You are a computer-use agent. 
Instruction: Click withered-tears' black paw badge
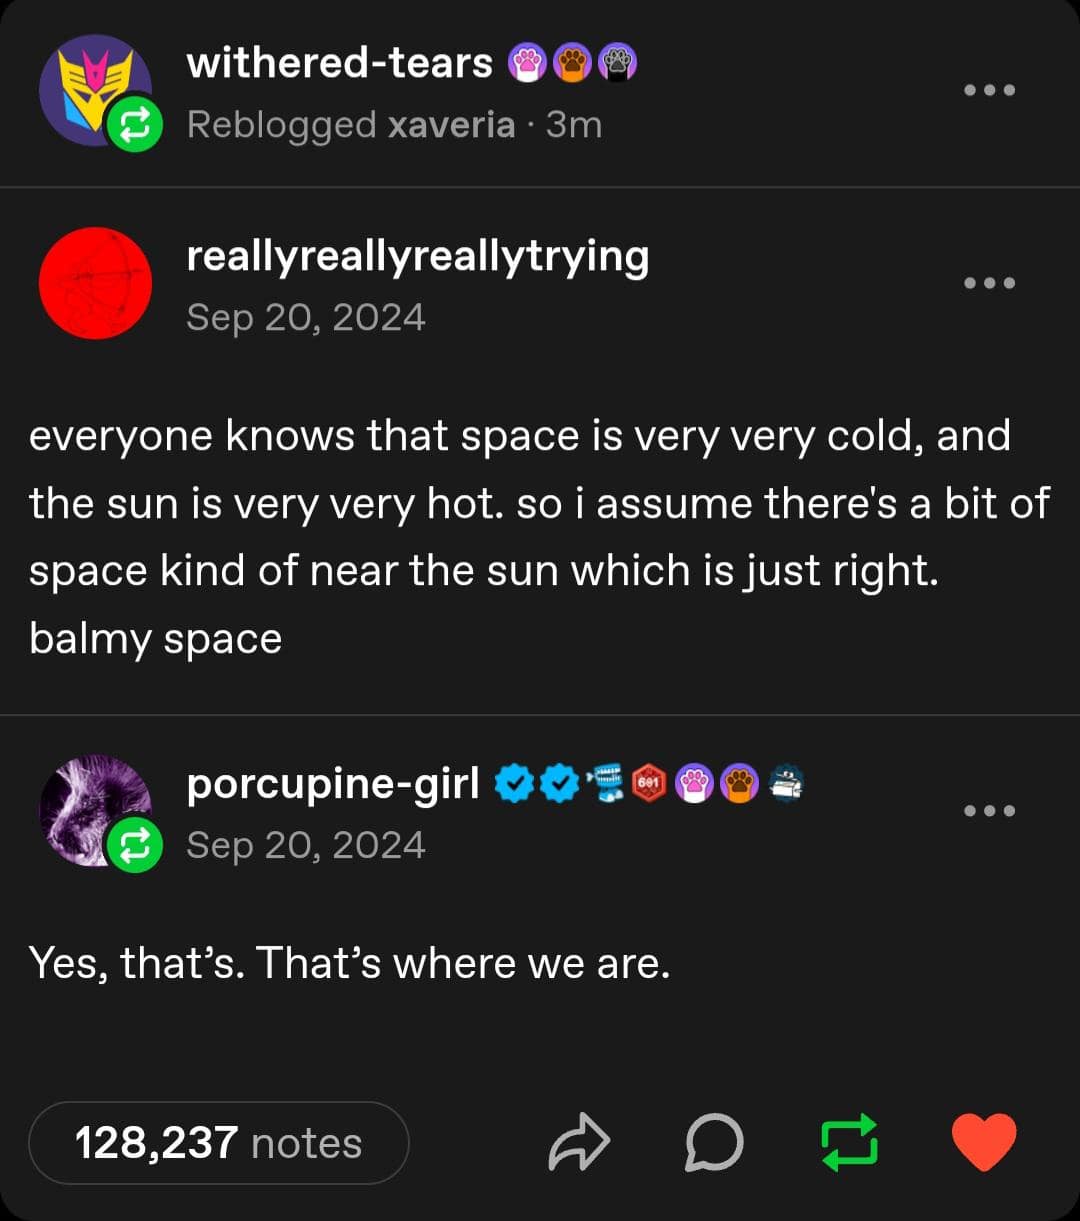click(x=617, y=64)
